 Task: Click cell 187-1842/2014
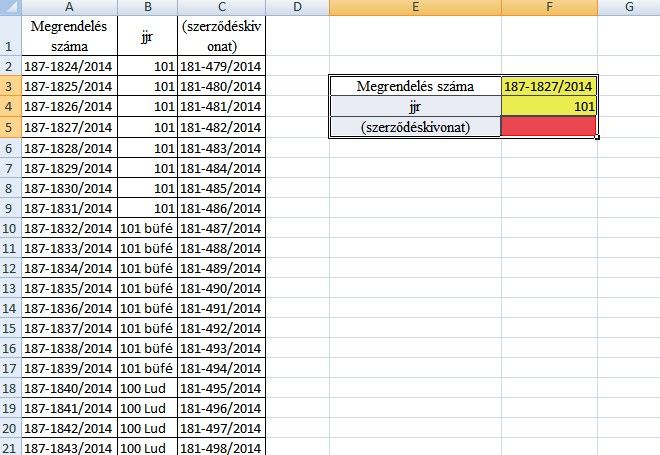pos(69,428)
